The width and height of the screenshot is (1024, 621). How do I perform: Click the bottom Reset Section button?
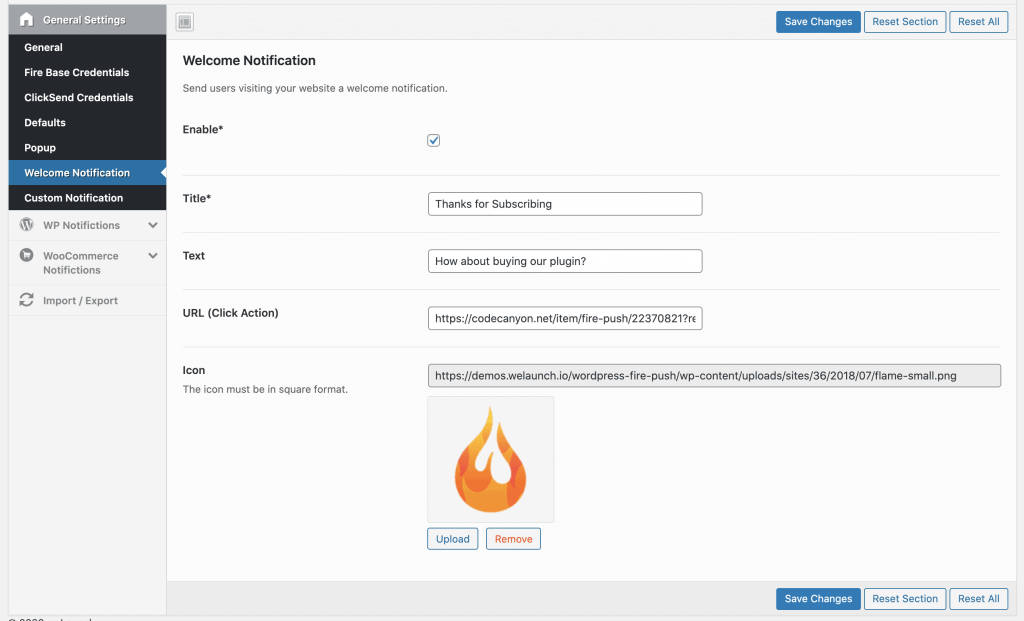pos(904,599)
